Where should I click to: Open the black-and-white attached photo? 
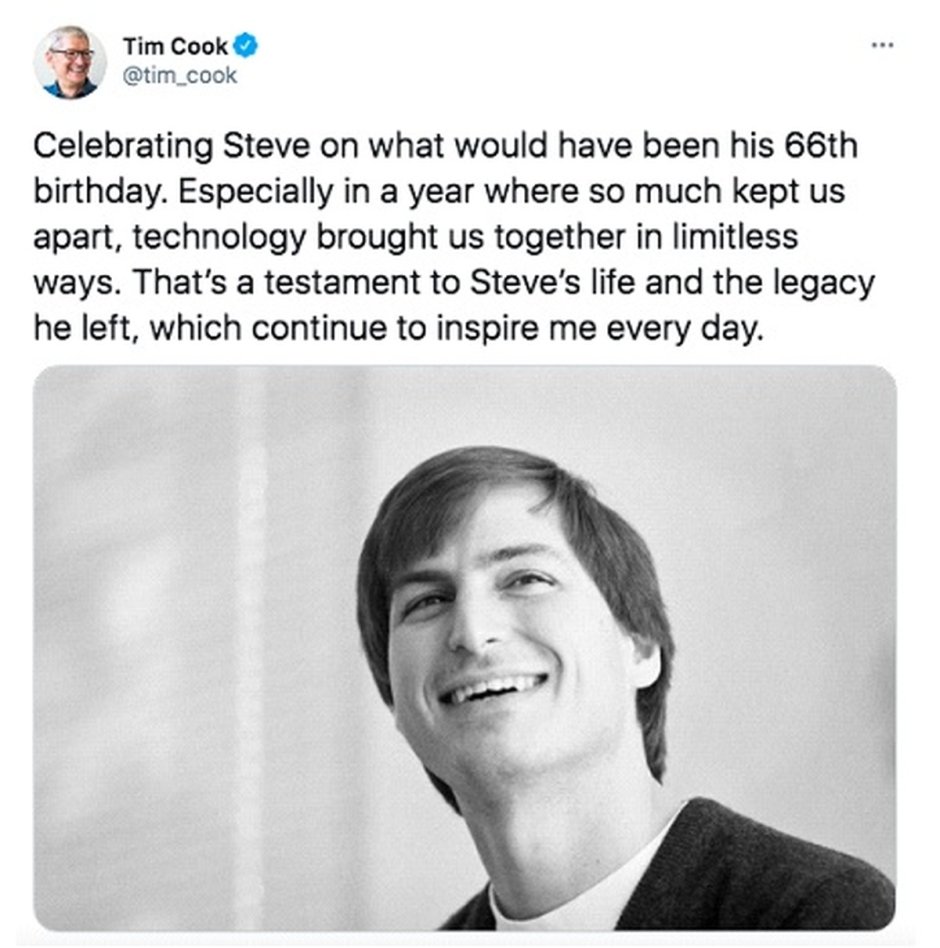pos(464,648)
